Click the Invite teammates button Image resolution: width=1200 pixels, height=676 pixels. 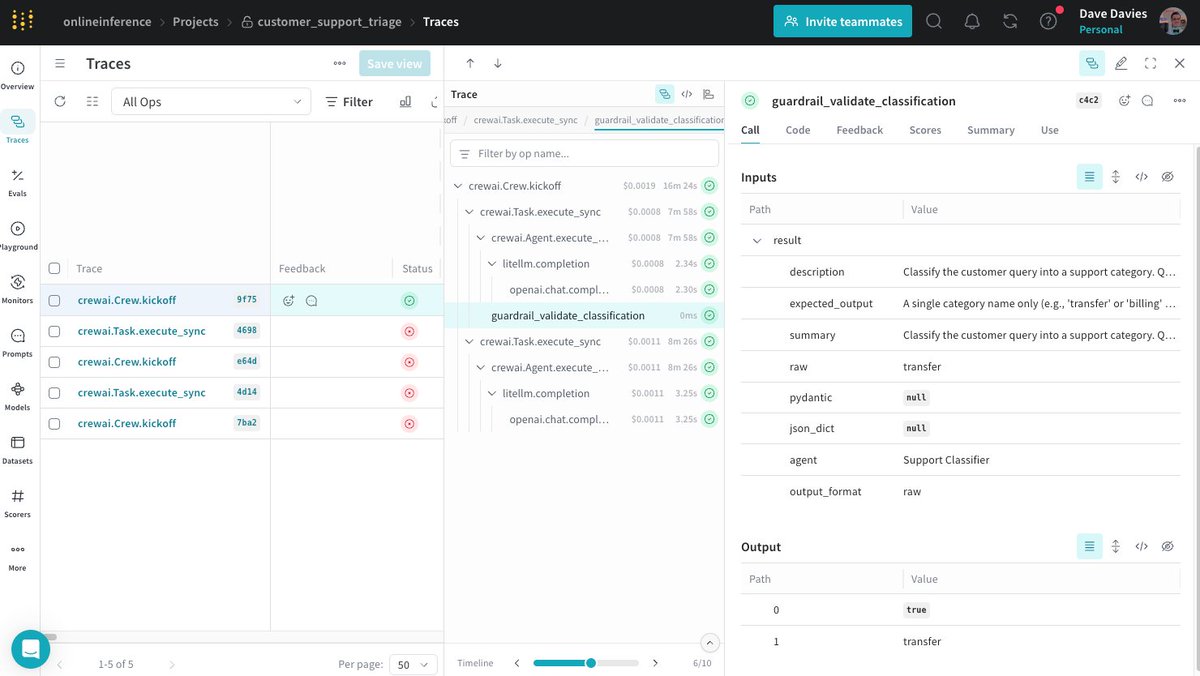(842, 21)
